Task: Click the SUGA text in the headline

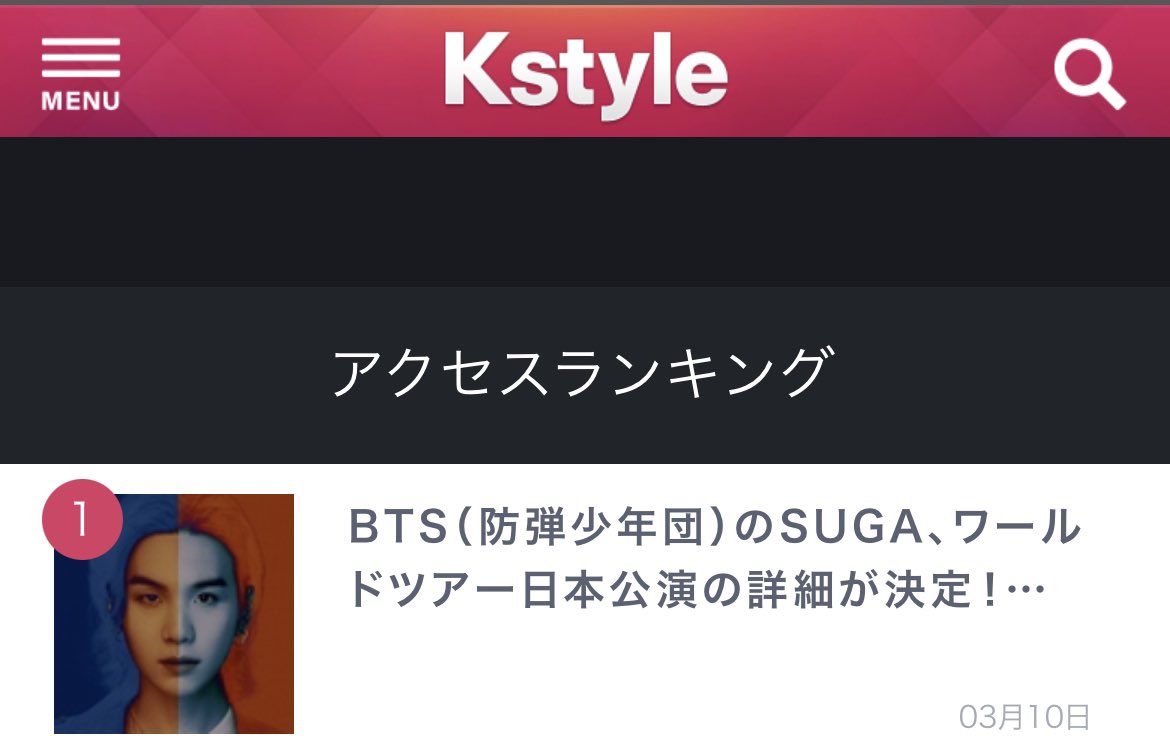Action: pyautogui.click(x=852, y=526)
